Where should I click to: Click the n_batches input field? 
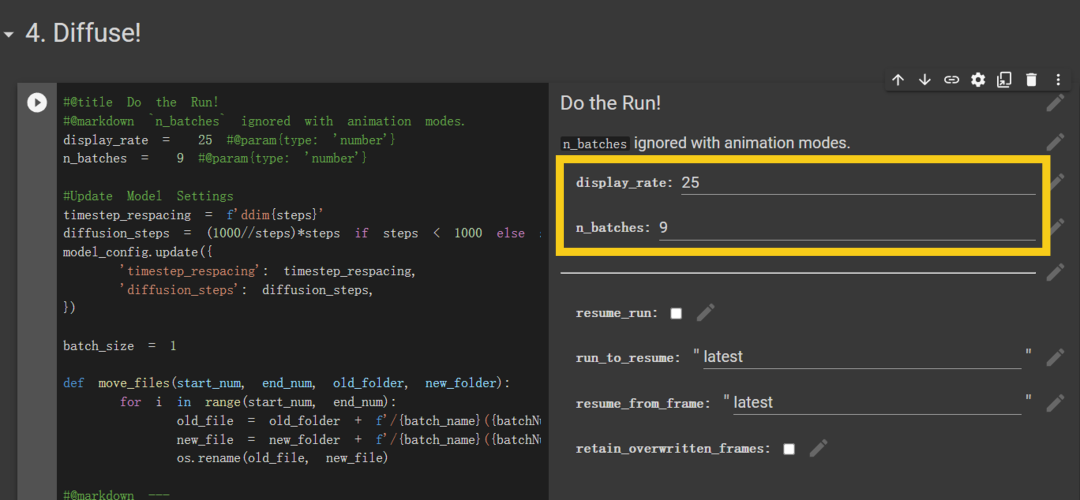tap(845, 228)
